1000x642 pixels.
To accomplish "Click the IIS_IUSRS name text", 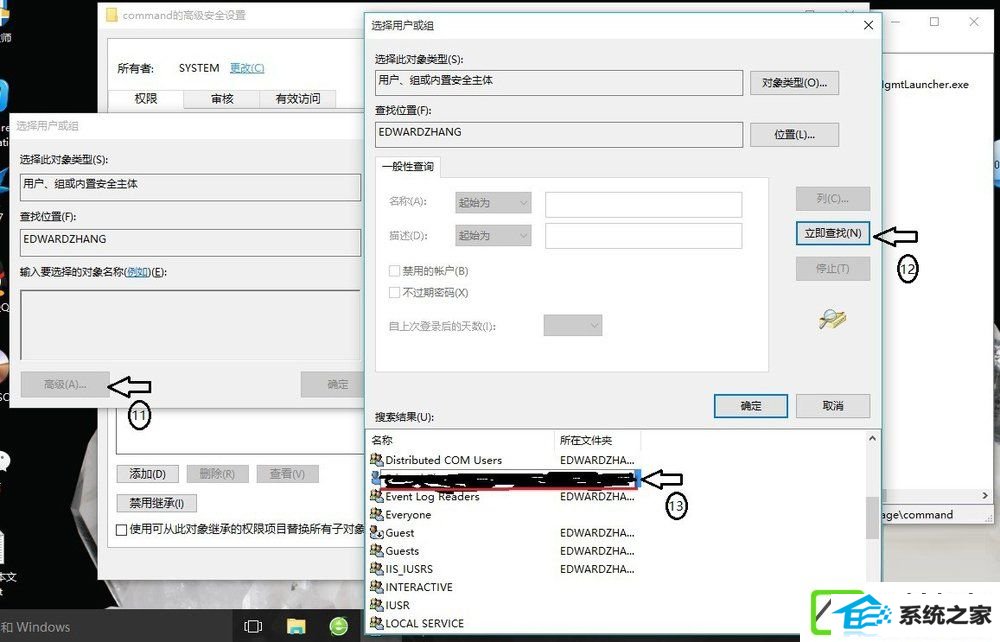I will point(409,569).
